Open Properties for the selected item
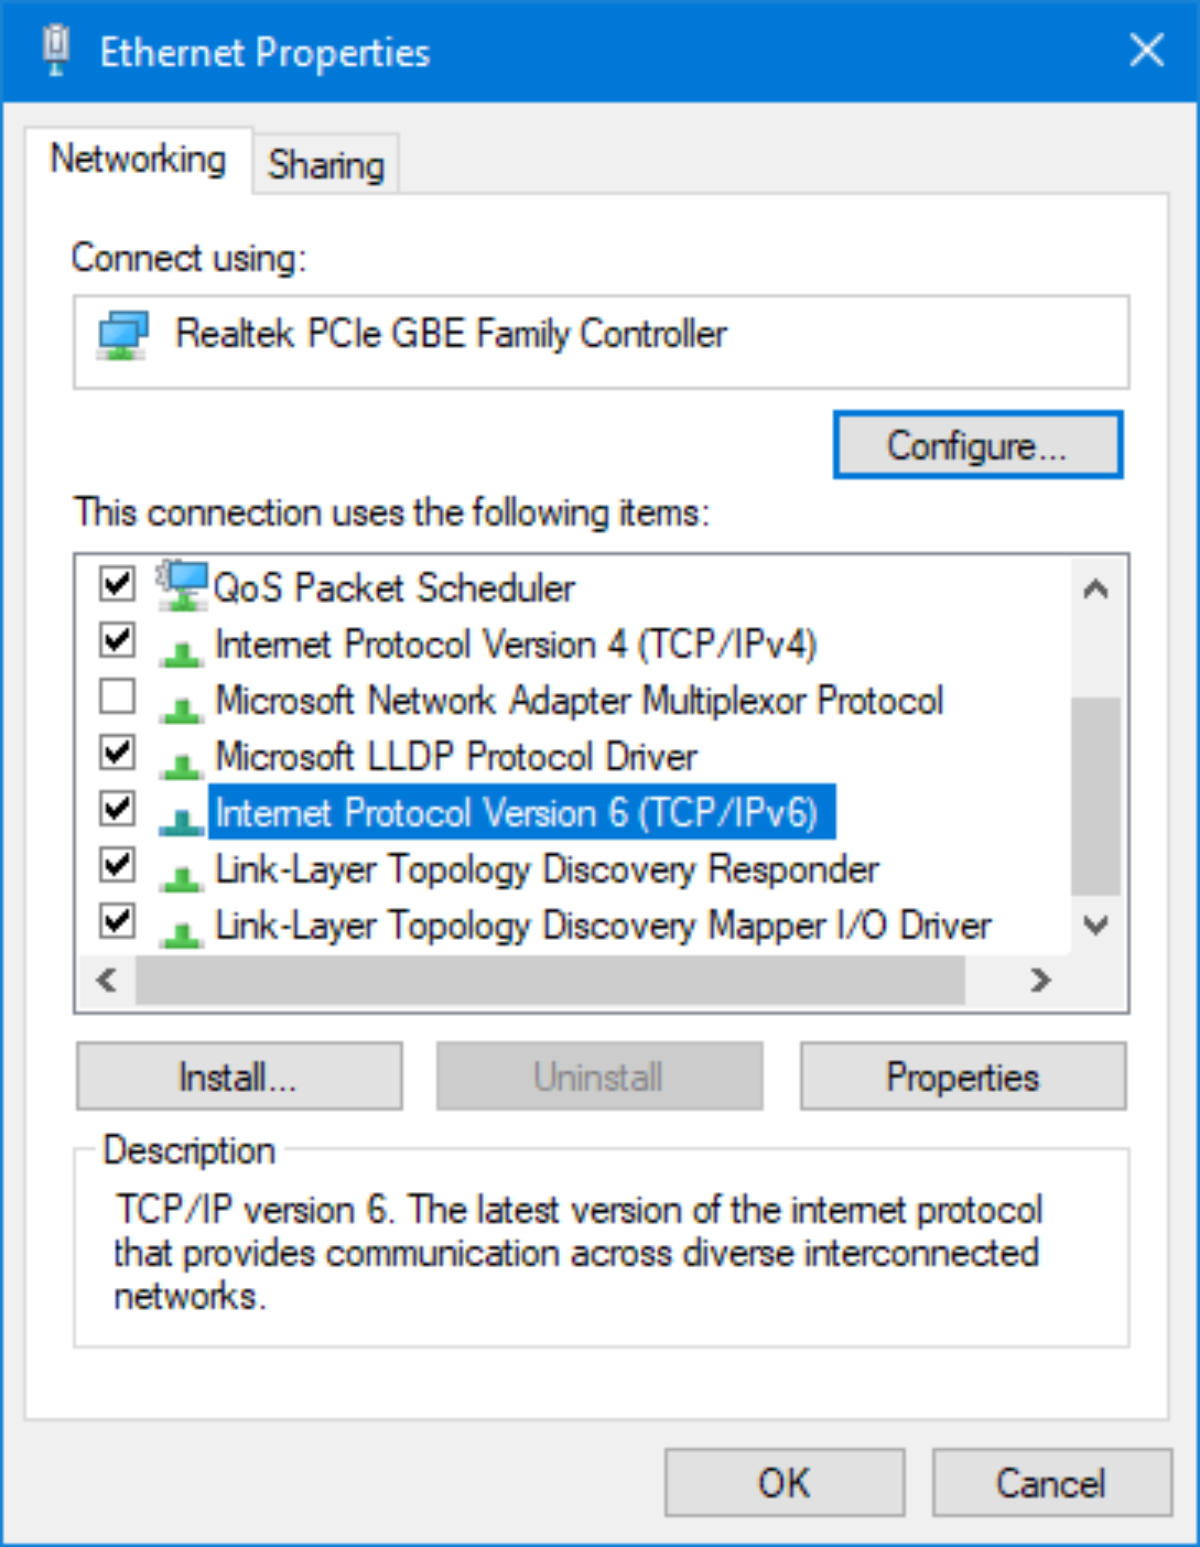The height and width of the screenshot is (1547, 1200). pos(962,1077)
